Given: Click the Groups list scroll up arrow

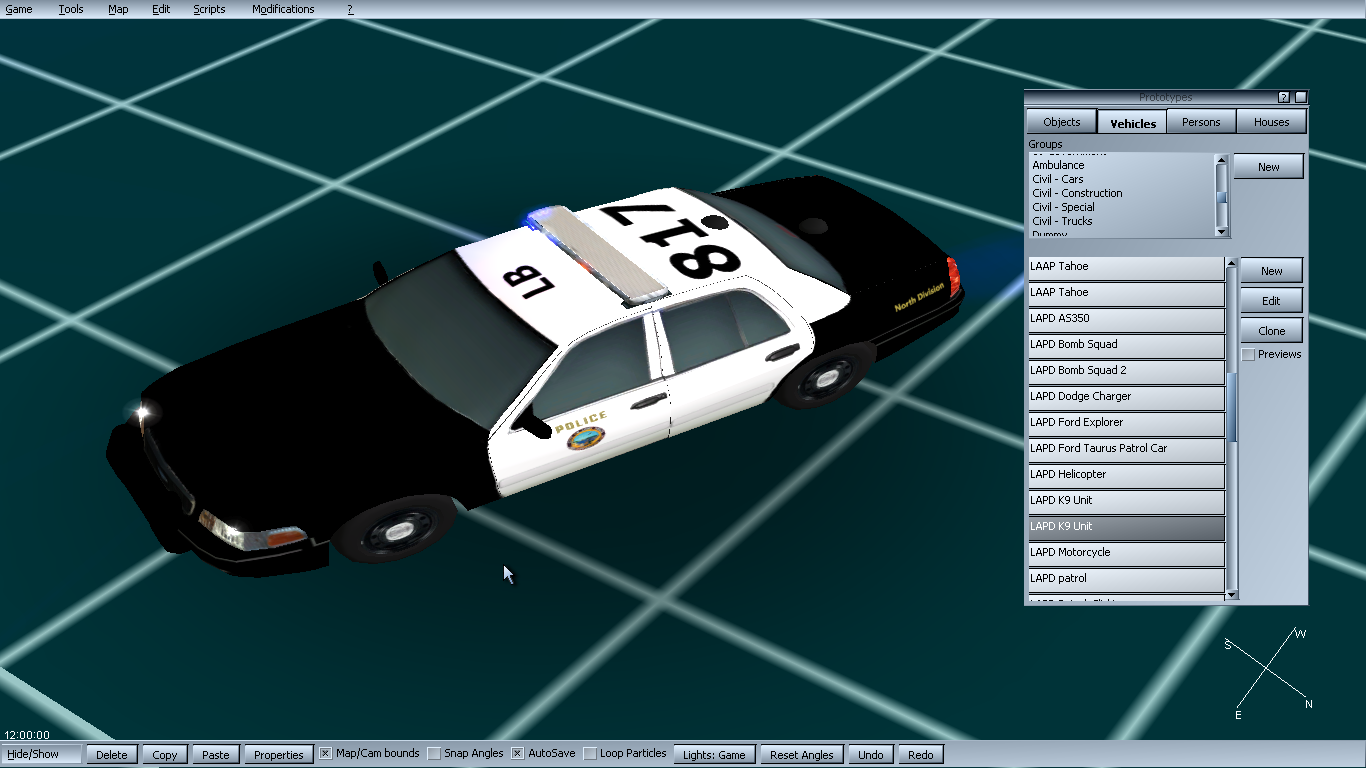Looking at the screenshot, I should [x=1221, y=160].
